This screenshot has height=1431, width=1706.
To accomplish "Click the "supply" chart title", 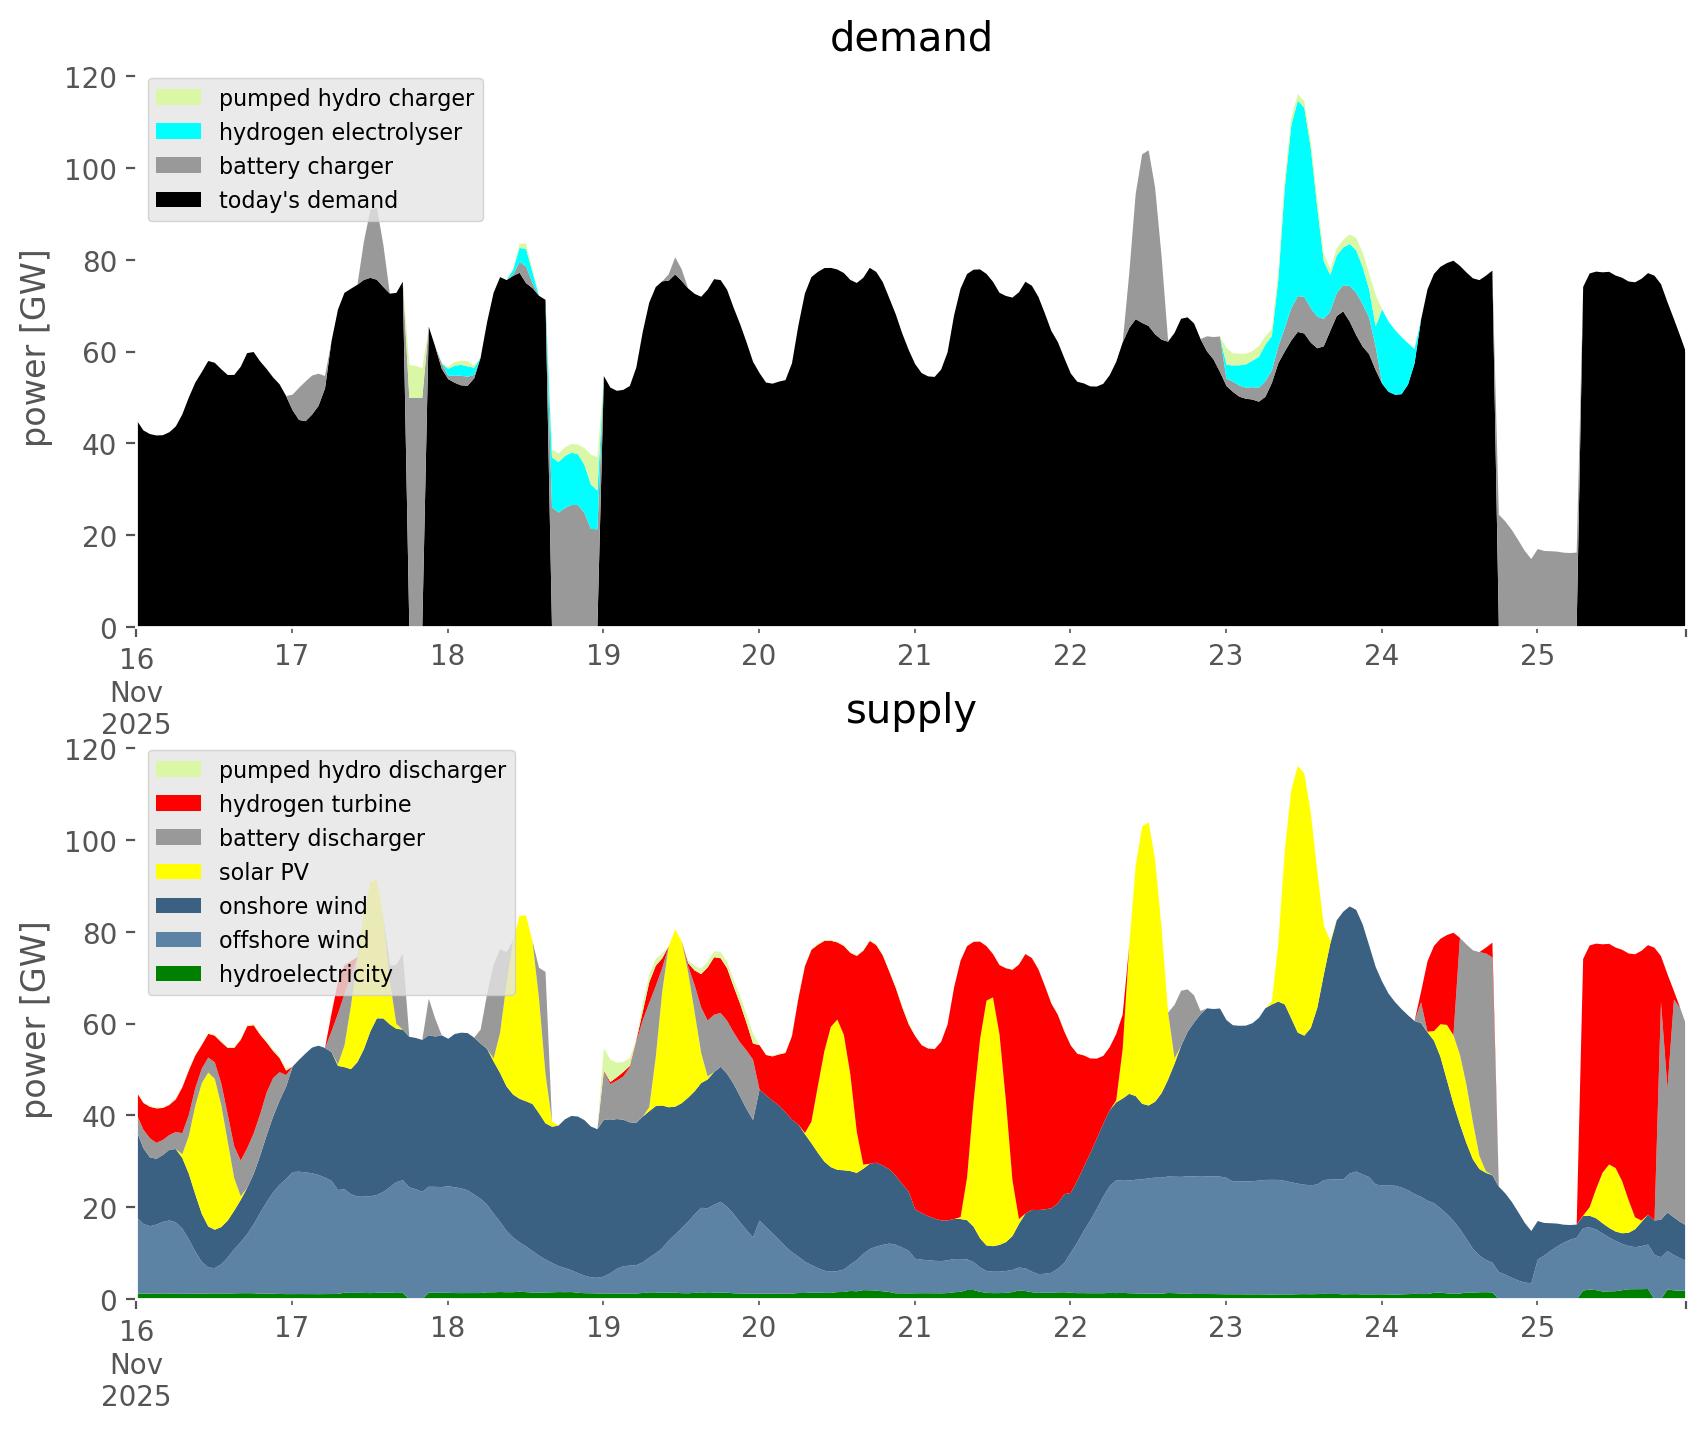I will coord(910,710).
